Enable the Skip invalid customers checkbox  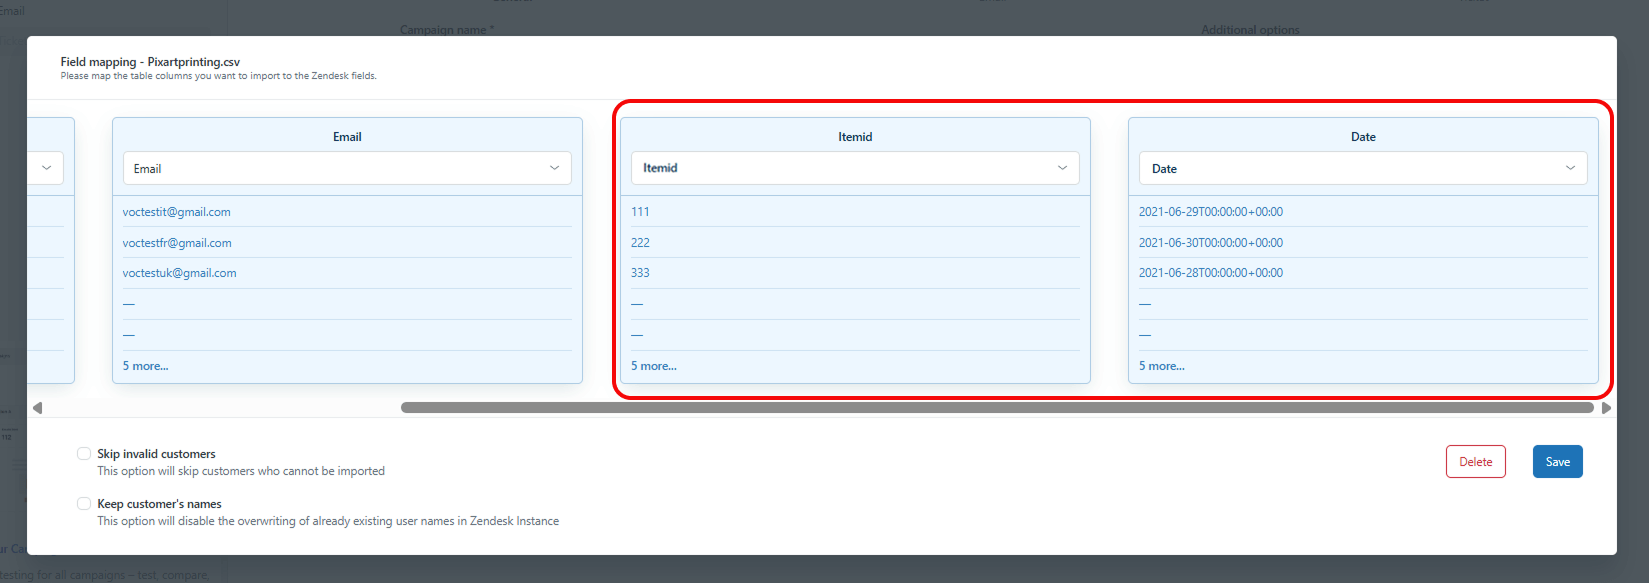click(x=84, y=453)
